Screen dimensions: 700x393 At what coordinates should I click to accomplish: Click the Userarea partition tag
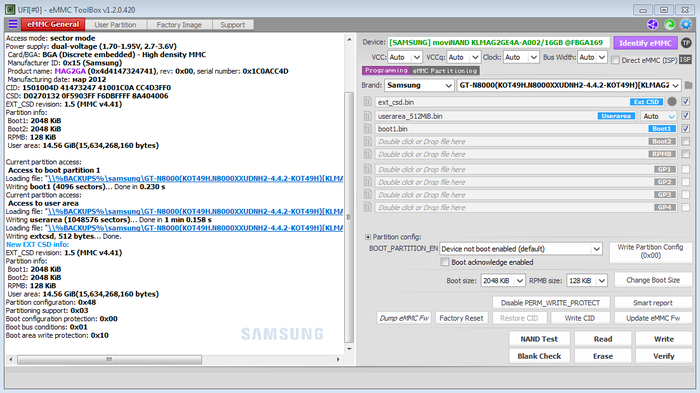(x=616, y=116)
